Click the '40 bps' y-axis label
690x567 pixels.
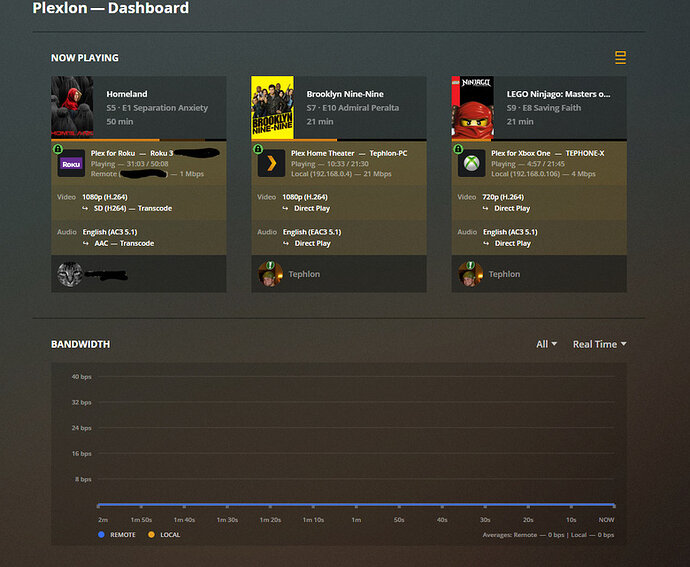pos(81,377)
